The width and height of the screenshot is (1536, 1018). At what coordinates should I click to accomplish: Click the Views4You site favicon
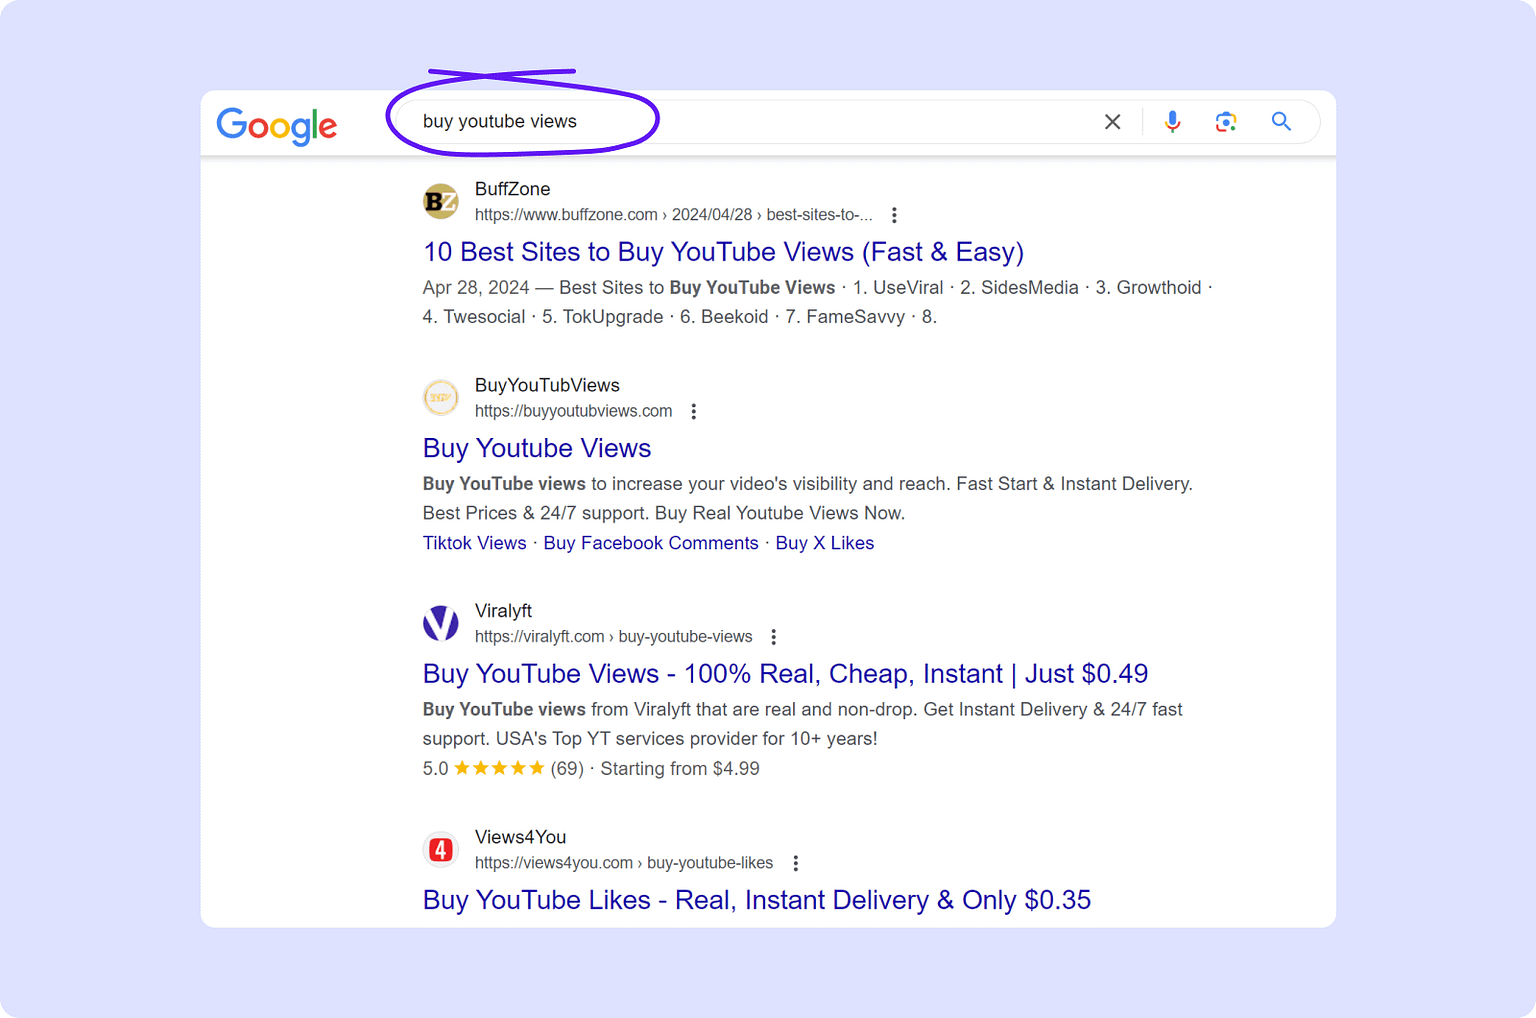[441, 849]
